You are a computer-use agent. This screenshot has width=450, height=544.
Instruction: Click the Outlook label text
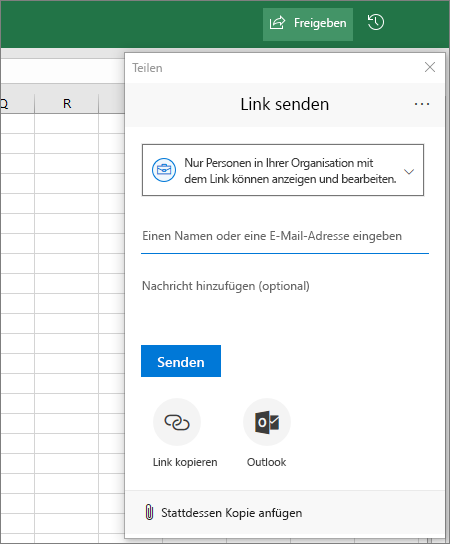266,462
